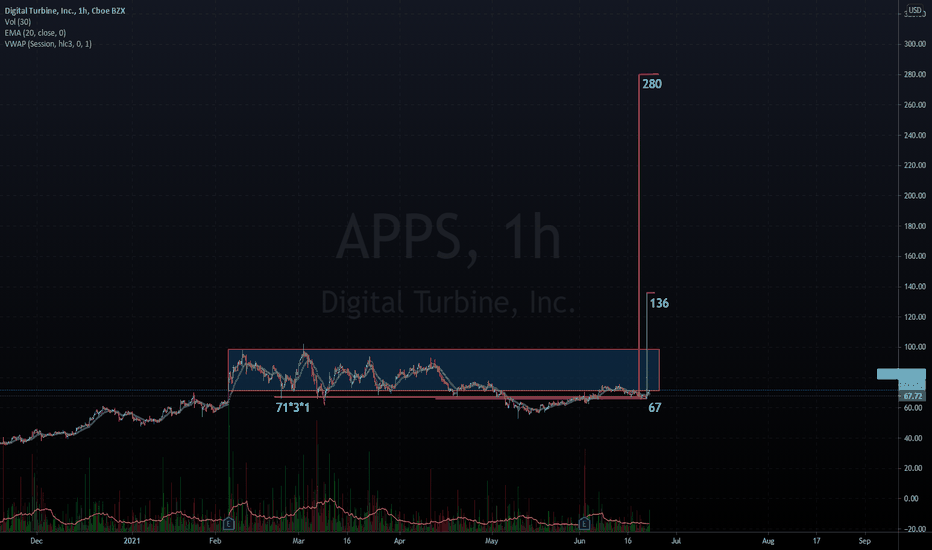The width and height of the screenshot is (932, 550).
Task: Click the Sep label on time axis
Action: (x=864, y=541)
